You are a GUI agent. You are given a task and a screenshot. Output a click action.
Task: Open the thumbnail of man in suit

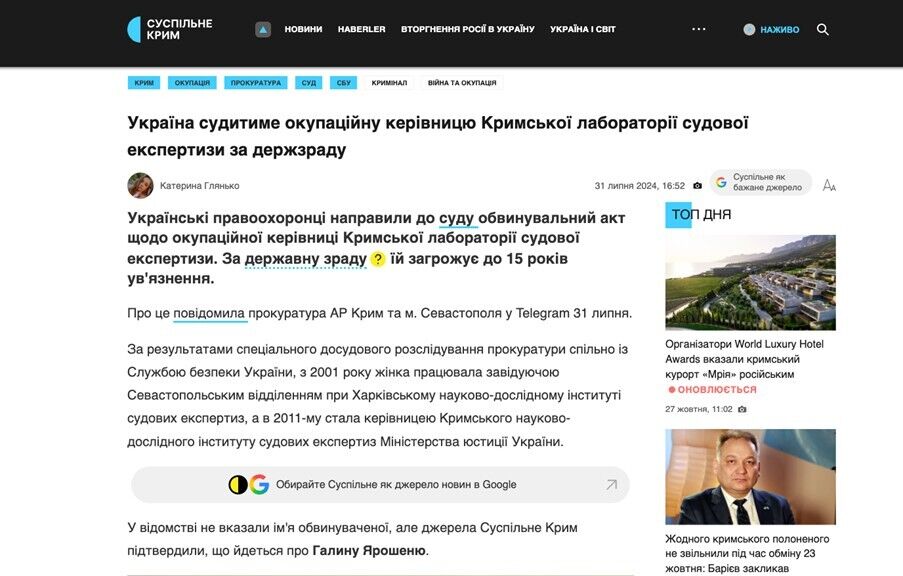(750, 477)
